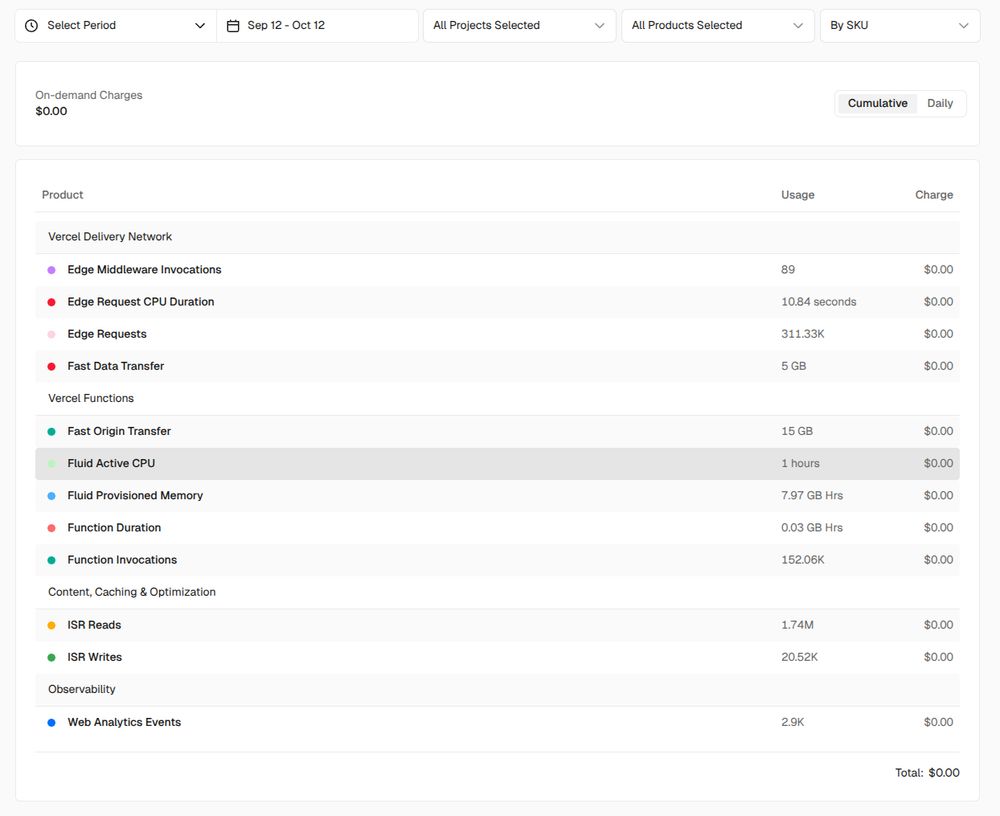
Task: Click the Usage column header
Action: click(797, 195)
